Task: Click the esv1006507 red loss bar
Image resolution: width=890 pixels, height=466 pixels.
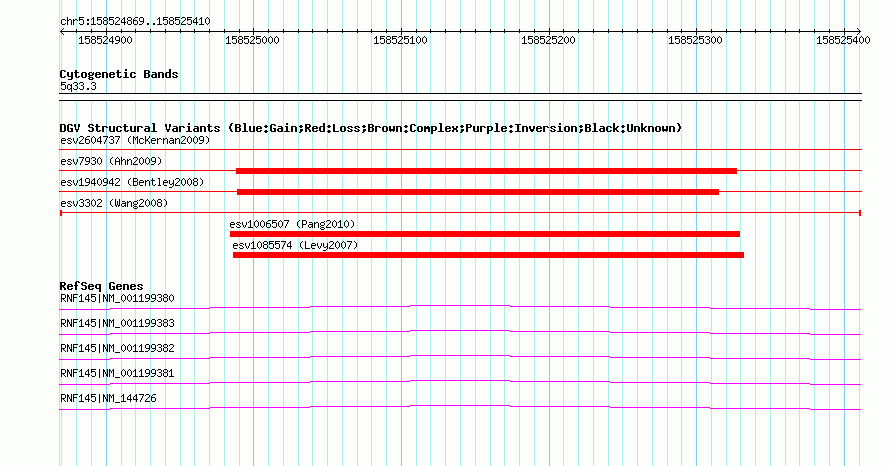Action: pyautogui.click(x=485, y=234)
